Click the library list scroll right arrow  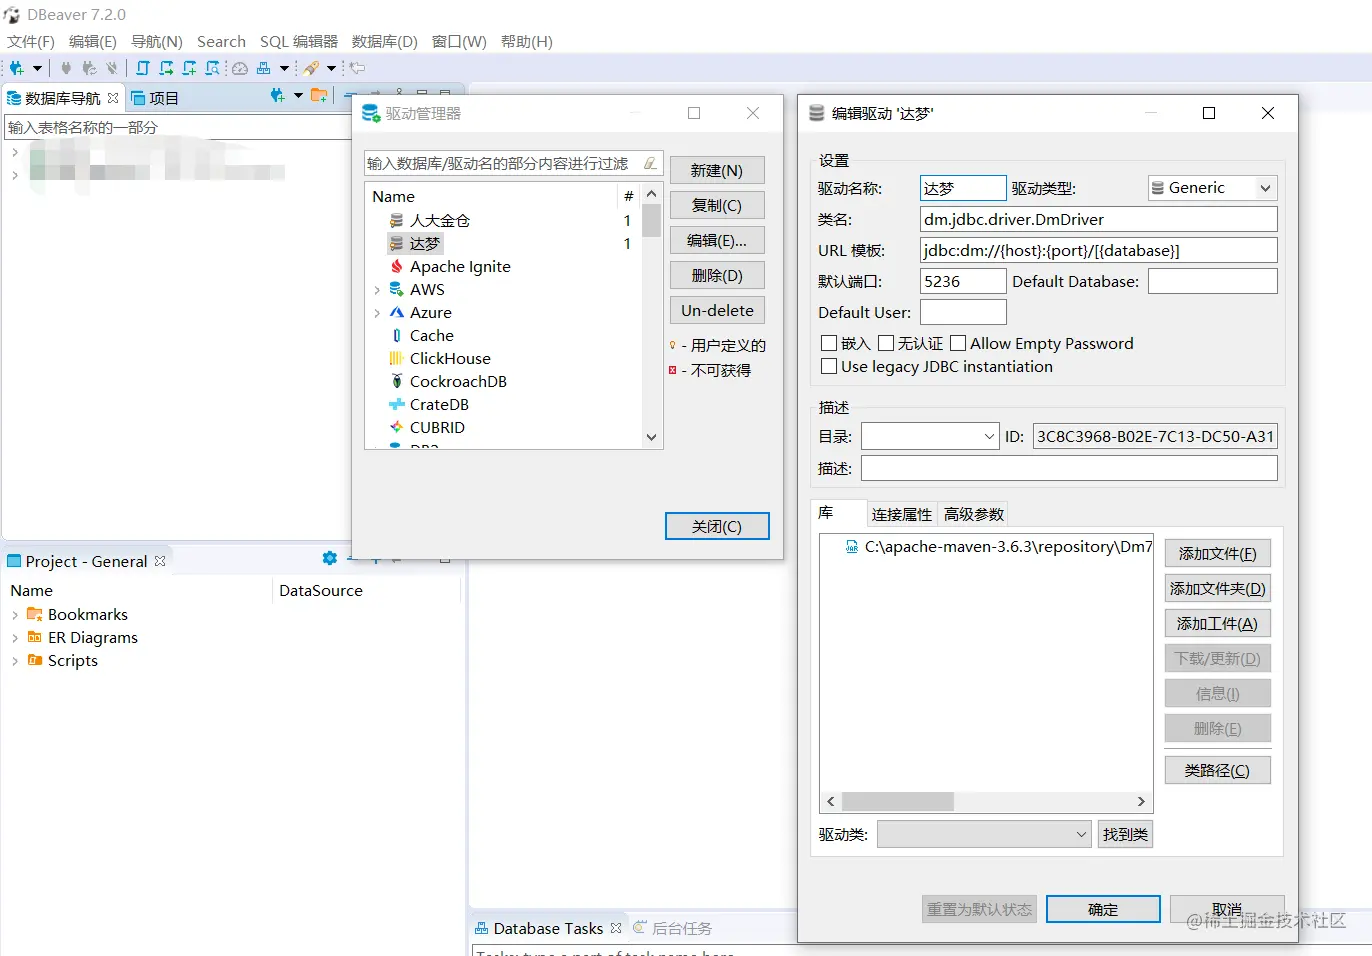[1141, 801]
